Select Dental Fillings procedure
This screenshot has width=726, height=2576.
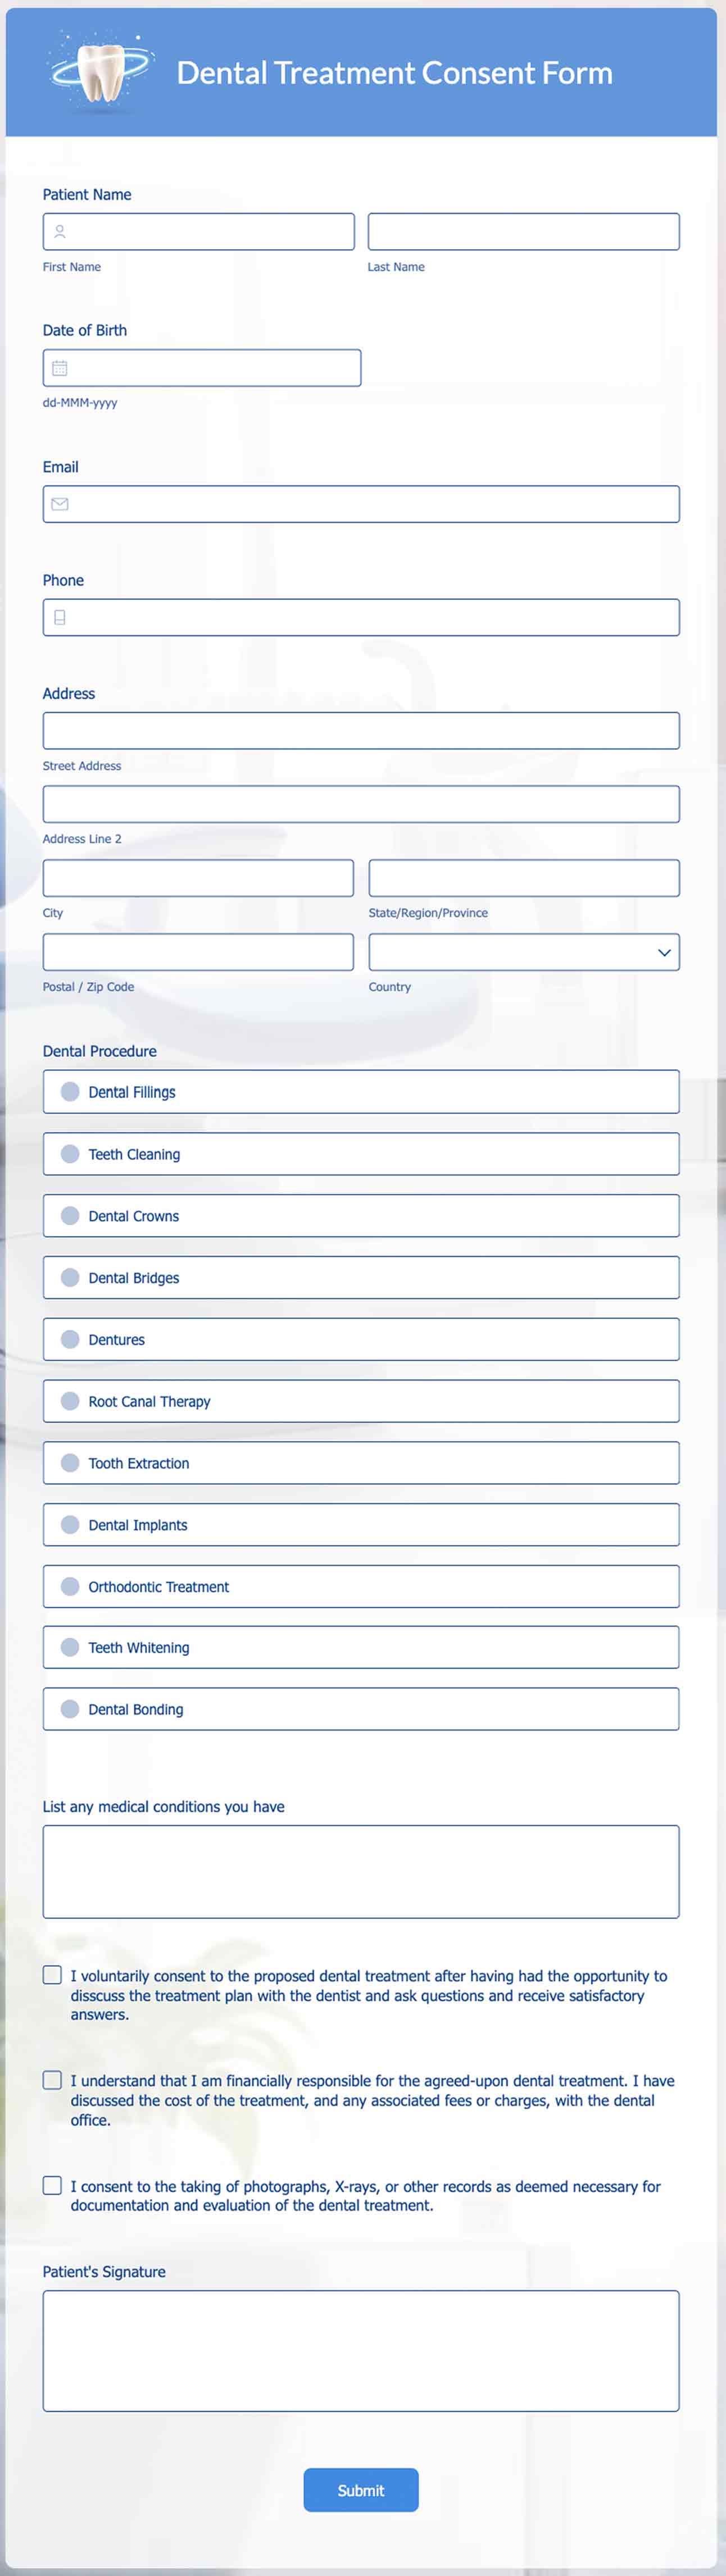click(x=69, y=1092)
